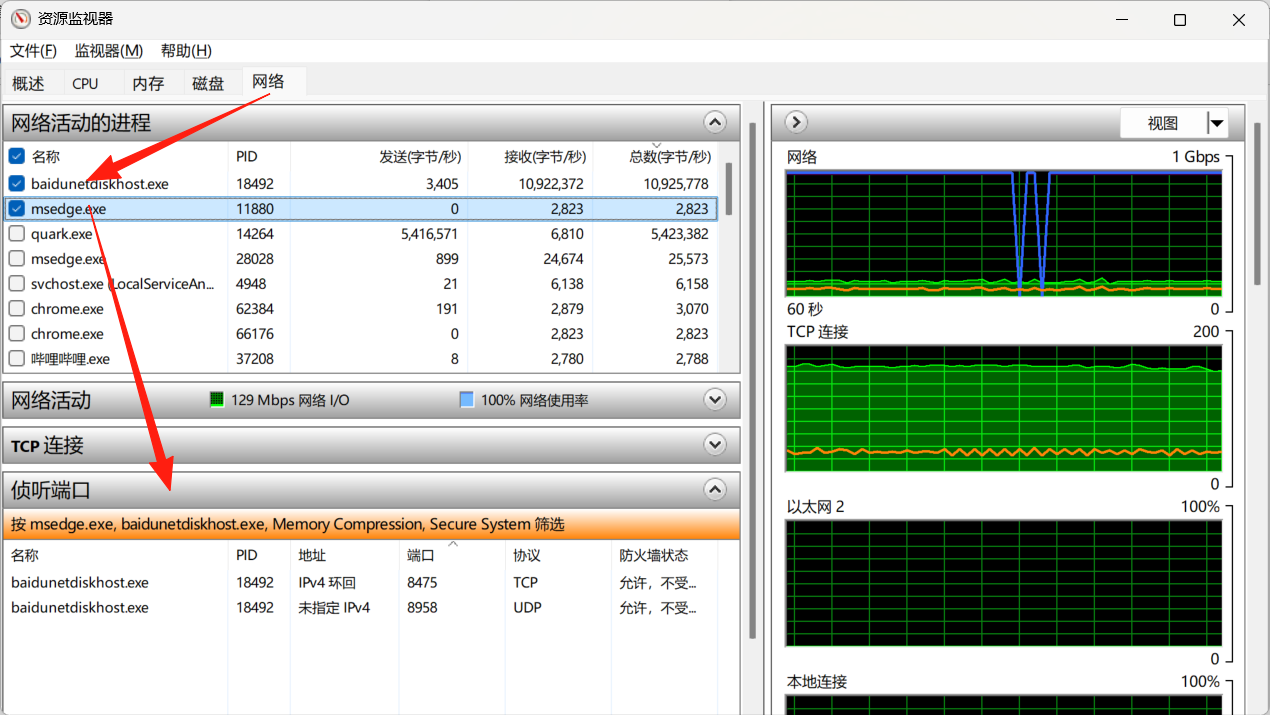1270x715 pixels.
Task: Click the Resource Monitor app icon in title bar
Action: [20, 19]
